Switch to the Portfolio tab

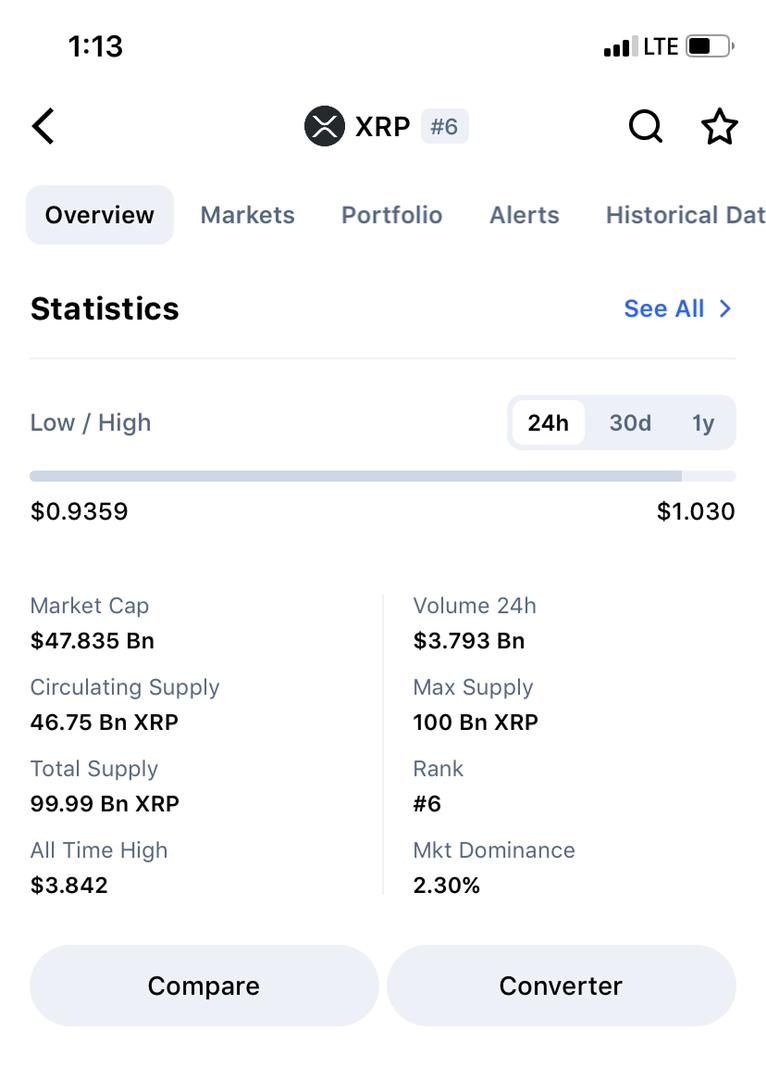(x=392, y=215)
